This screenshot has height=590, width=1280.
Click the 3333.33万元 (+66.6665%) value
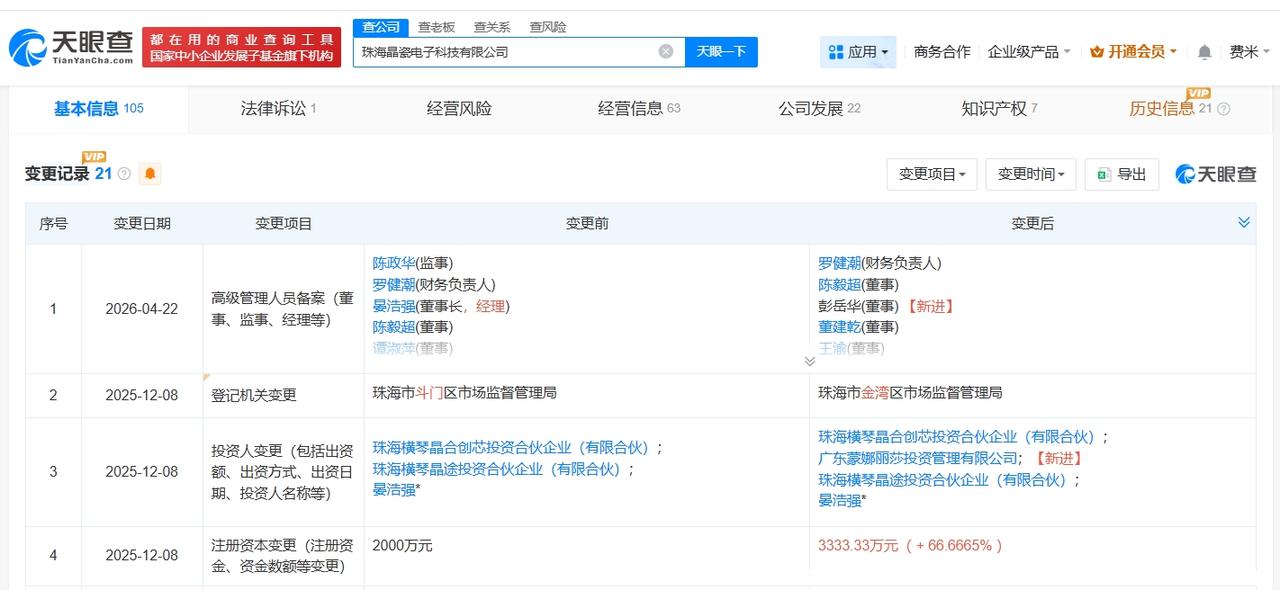(910, 545)
